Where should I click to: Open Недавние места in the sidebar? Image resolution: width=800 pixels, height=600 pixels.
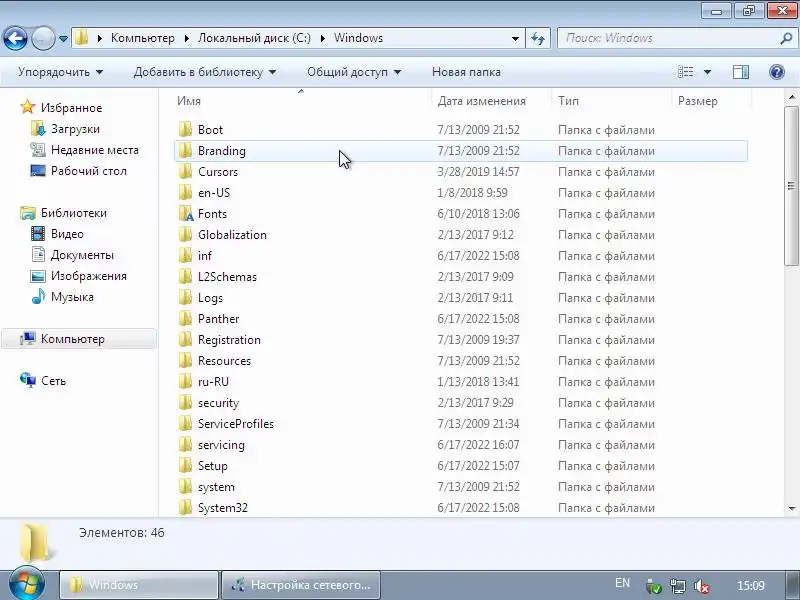click(x=94, y=150)
